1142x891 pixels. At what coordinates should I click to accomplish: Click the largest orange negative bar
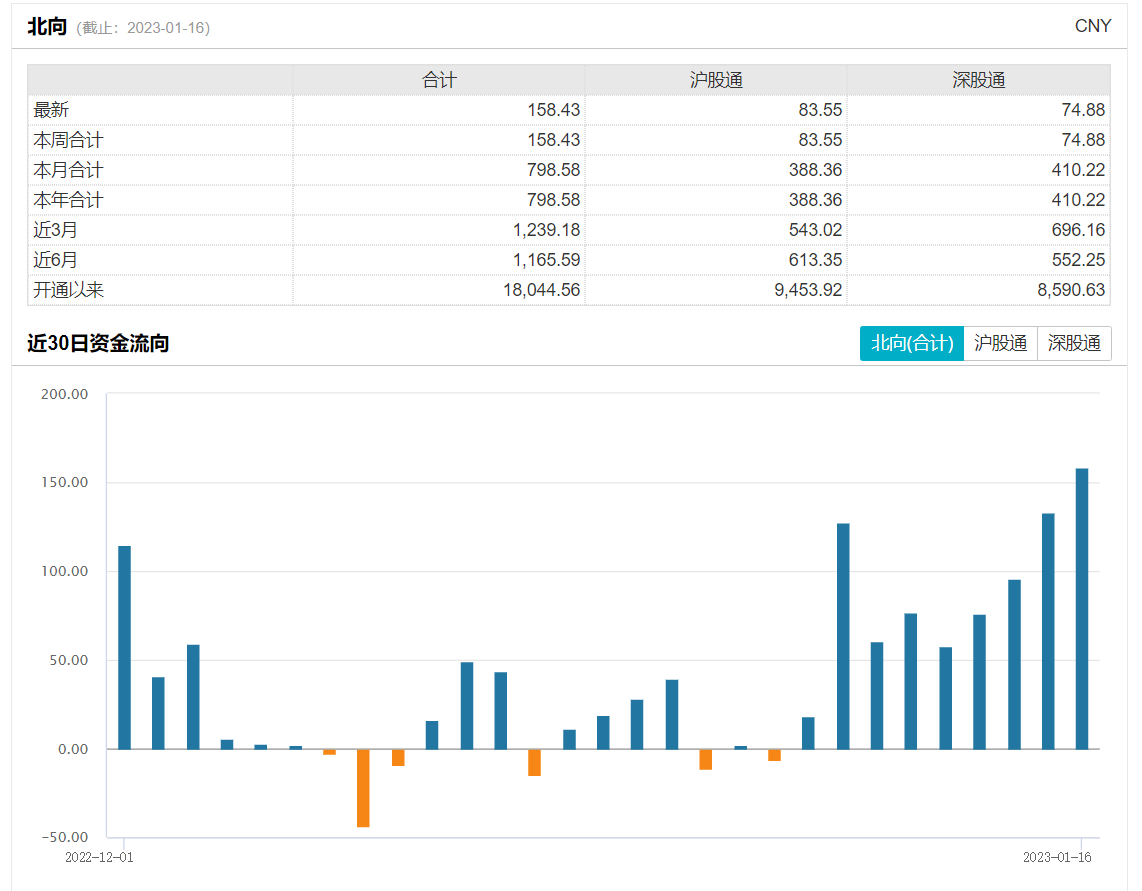tap(363, 788)
